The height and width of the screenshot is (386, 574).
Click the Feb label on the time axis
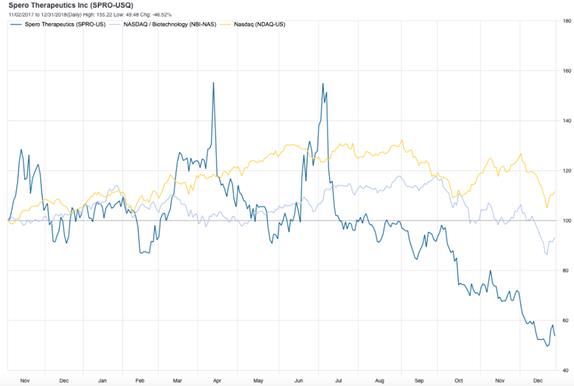click(139, 381)
